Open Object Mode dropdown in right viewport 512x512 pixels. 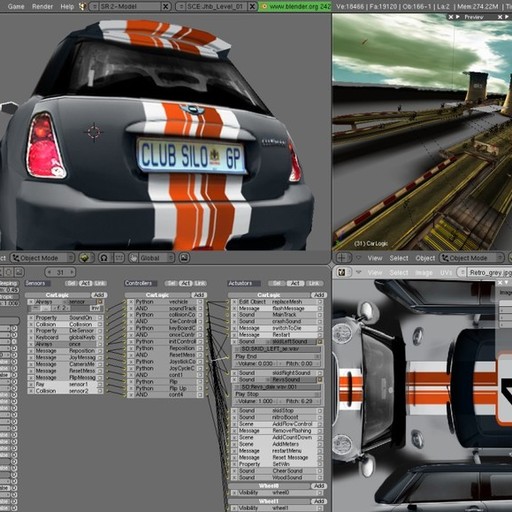click(x=472, y=258)
